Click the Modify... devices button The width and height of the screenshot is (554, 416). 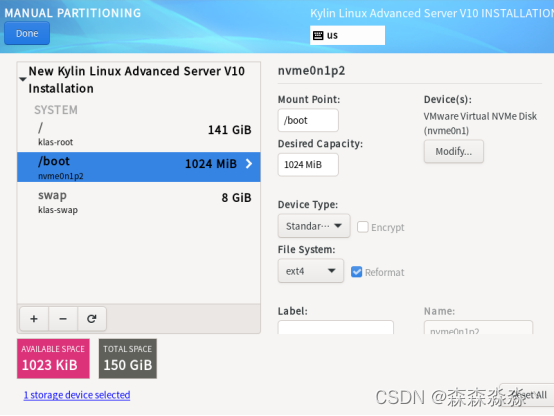coord(454,152)
